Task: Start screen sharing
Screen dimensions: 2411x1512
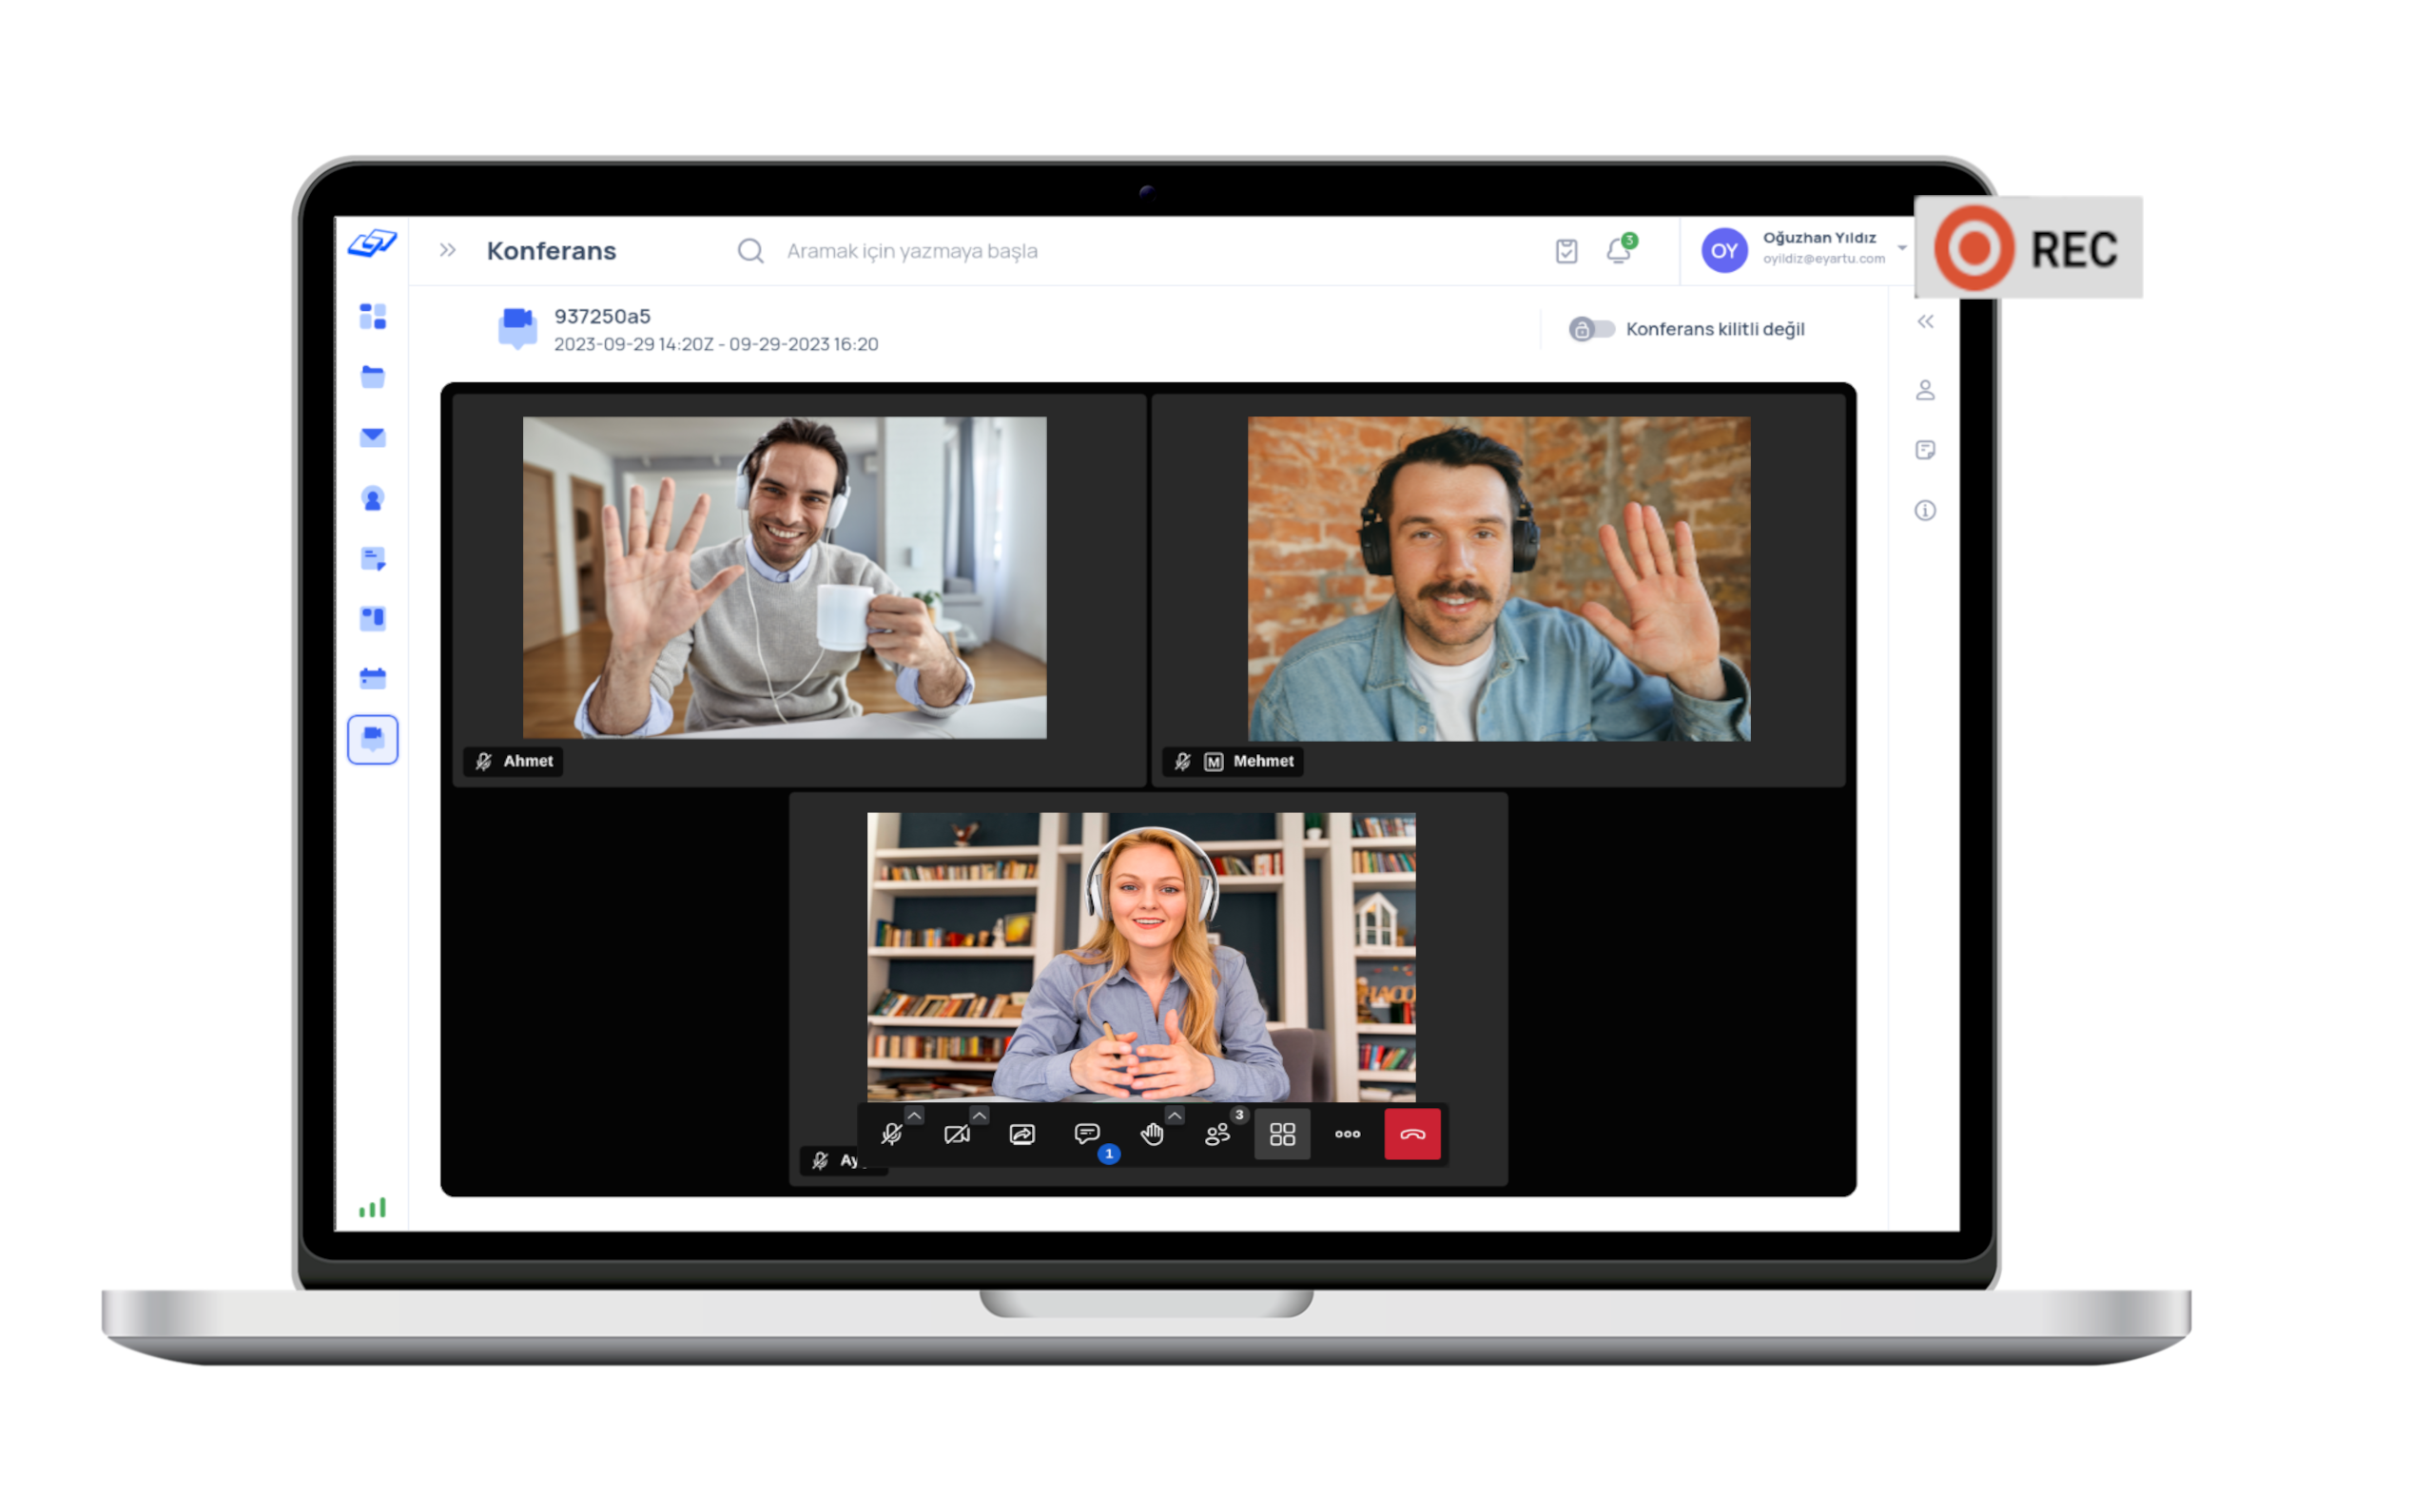Action: 1022,1134
